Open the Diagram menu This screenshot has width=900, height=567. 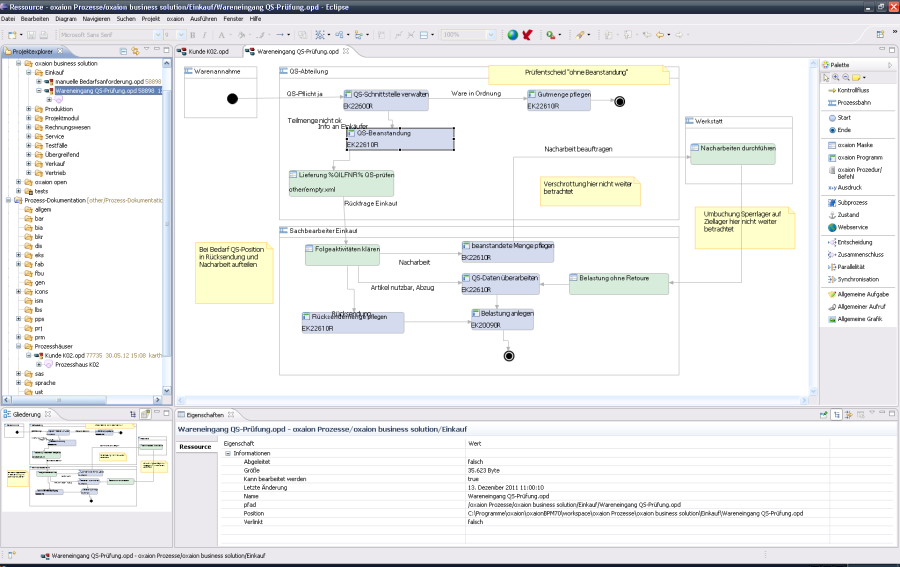click(x=66, y=19)
